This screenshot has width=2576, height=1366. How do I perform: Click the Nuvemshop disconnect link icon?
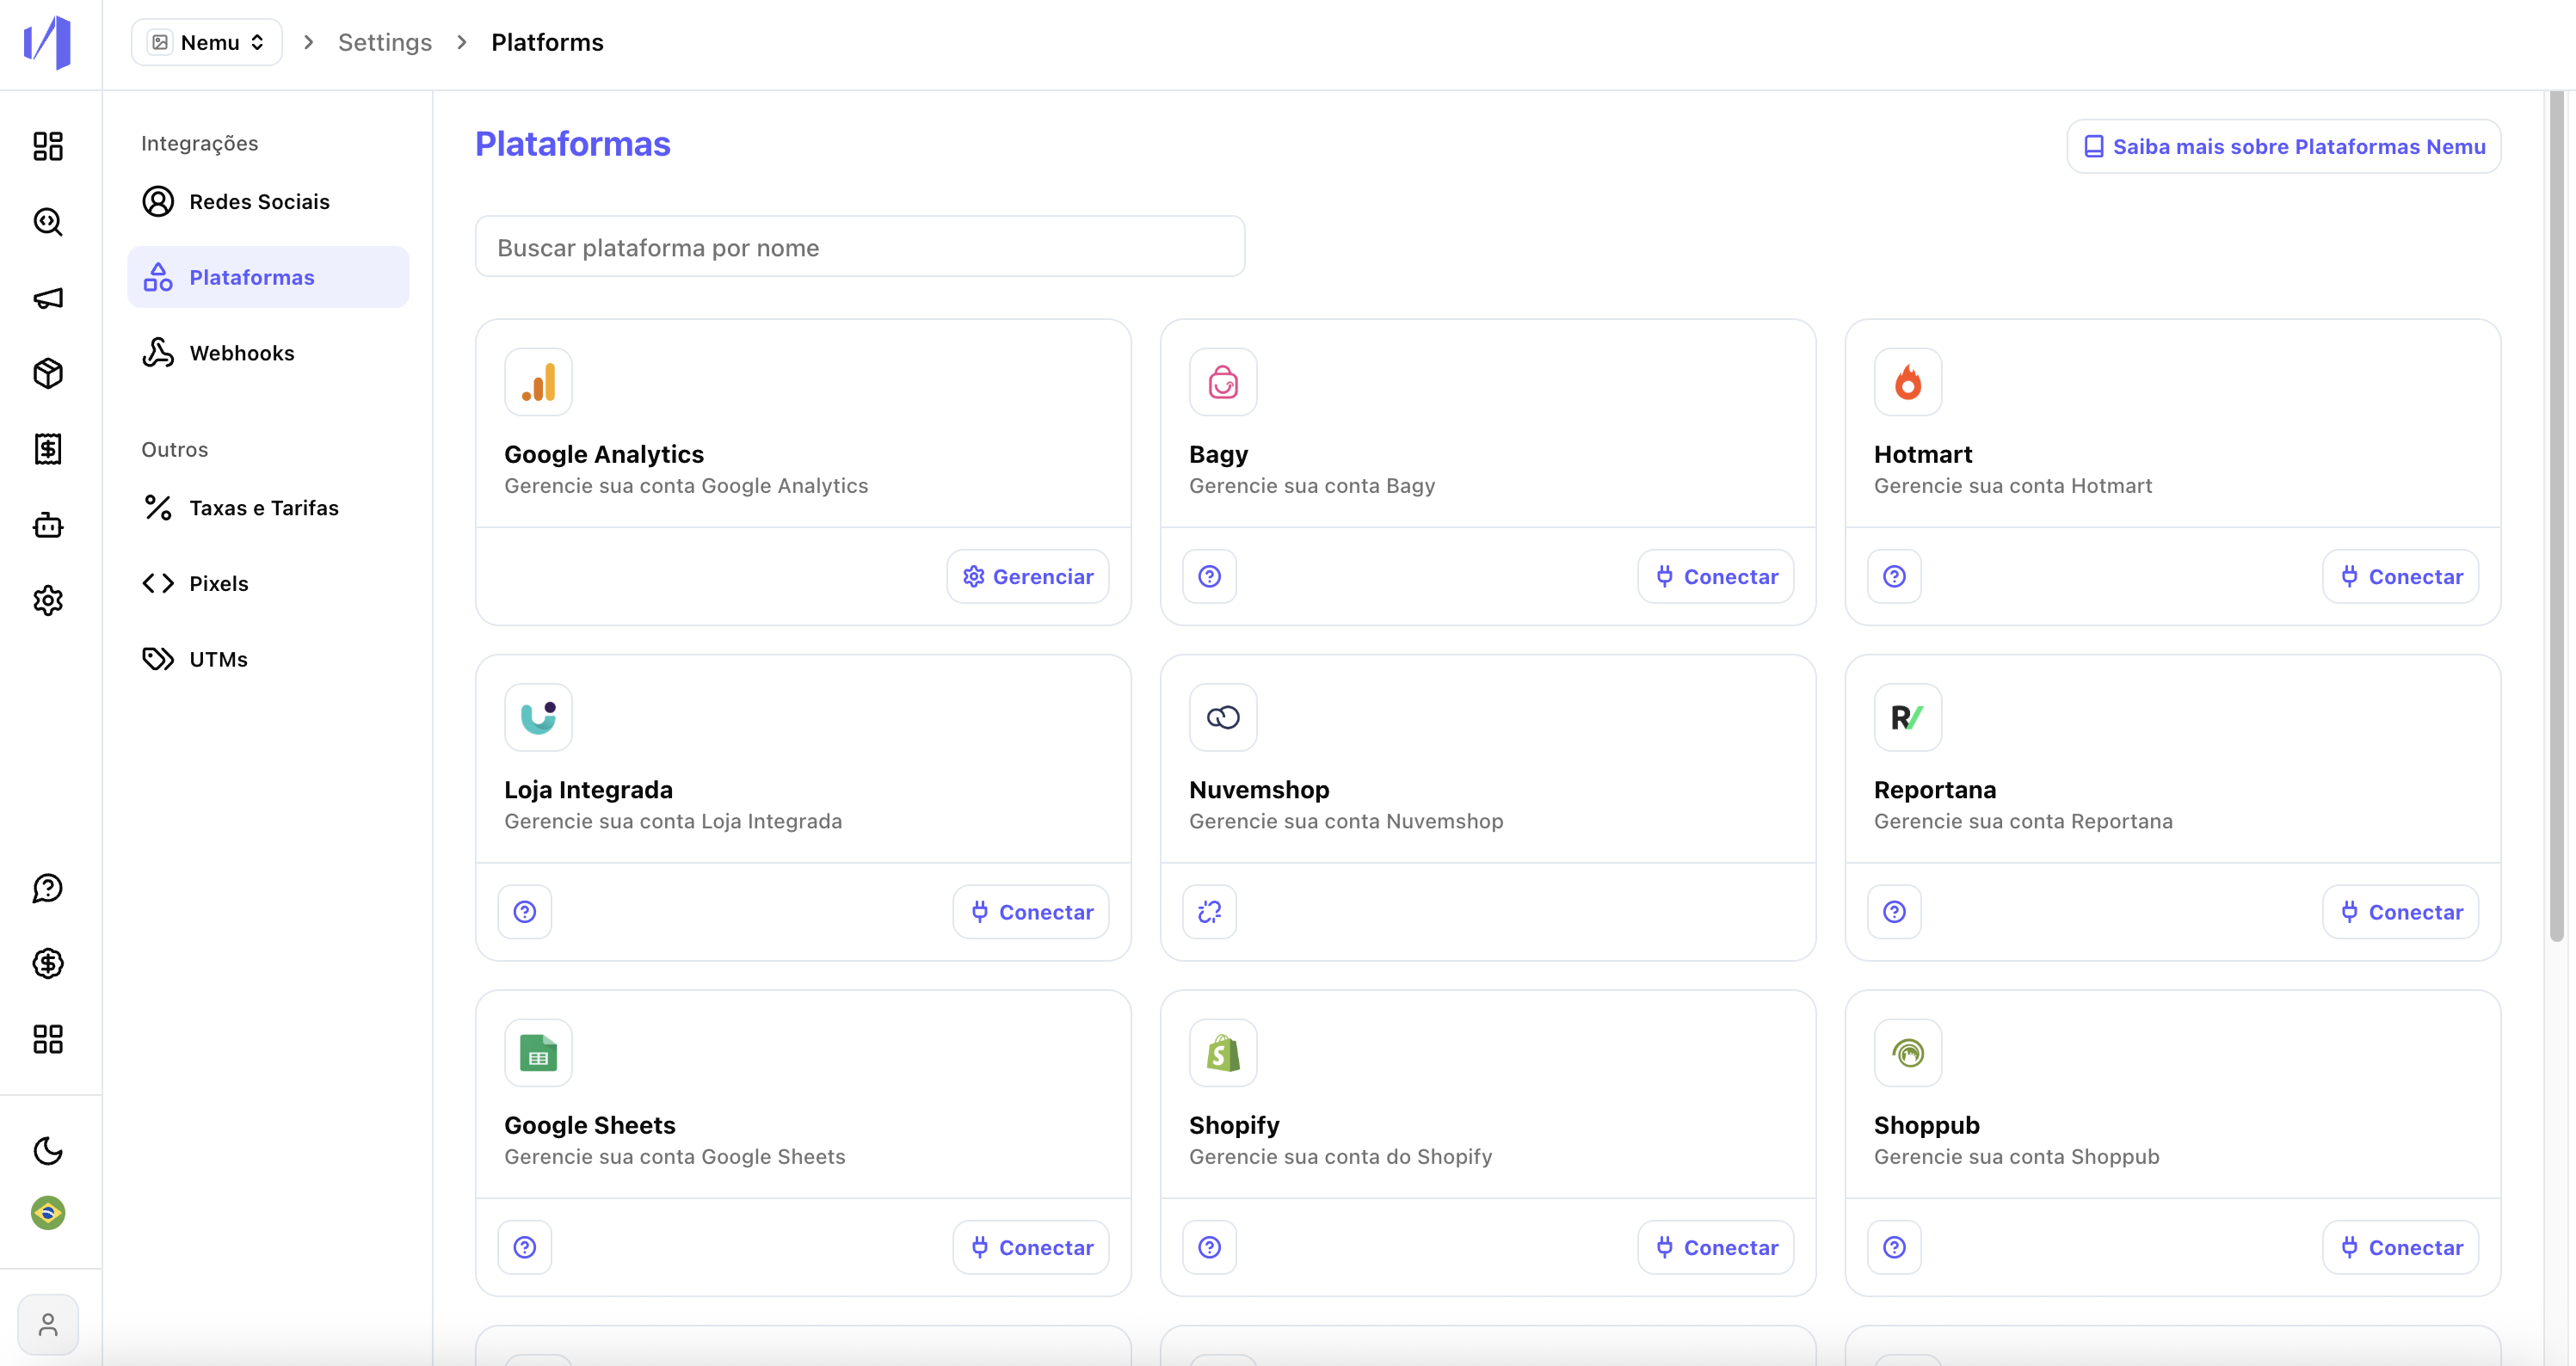pos(1210,912)
